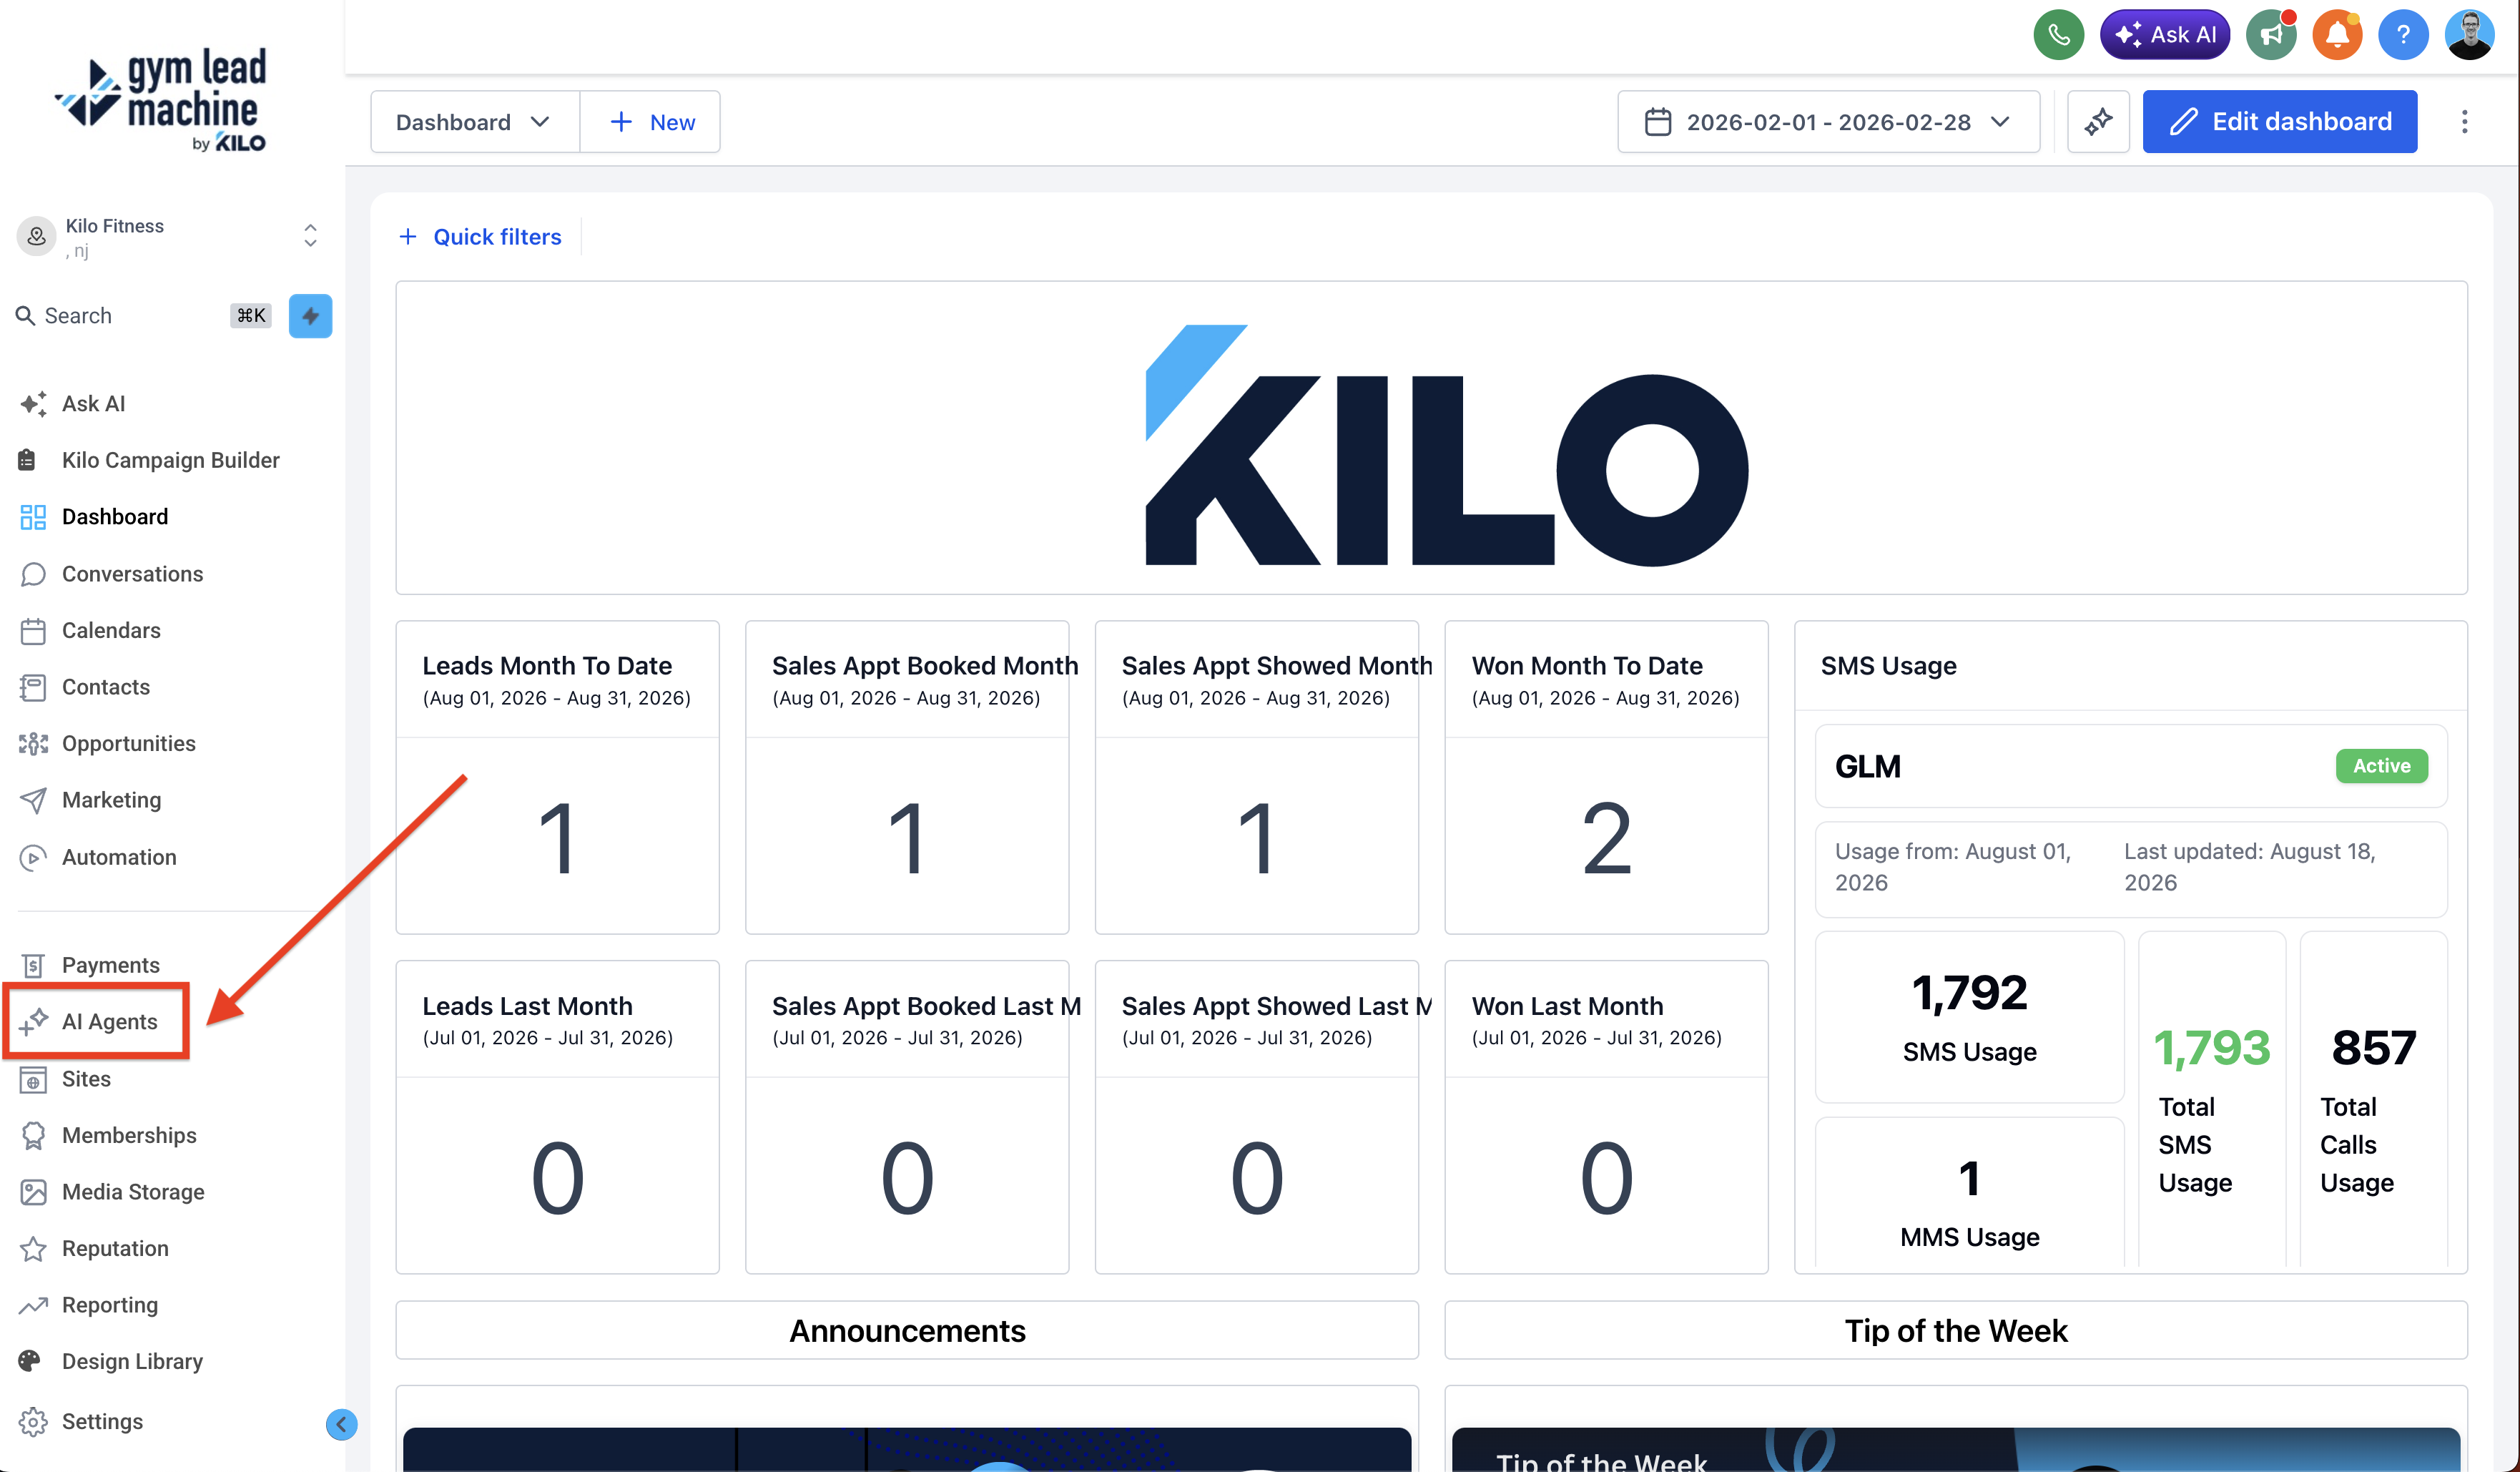Viewport: 2520px width, 1472px height.
Task: Click the Opportunities icon in sidebar
Action: pos(33,744)
